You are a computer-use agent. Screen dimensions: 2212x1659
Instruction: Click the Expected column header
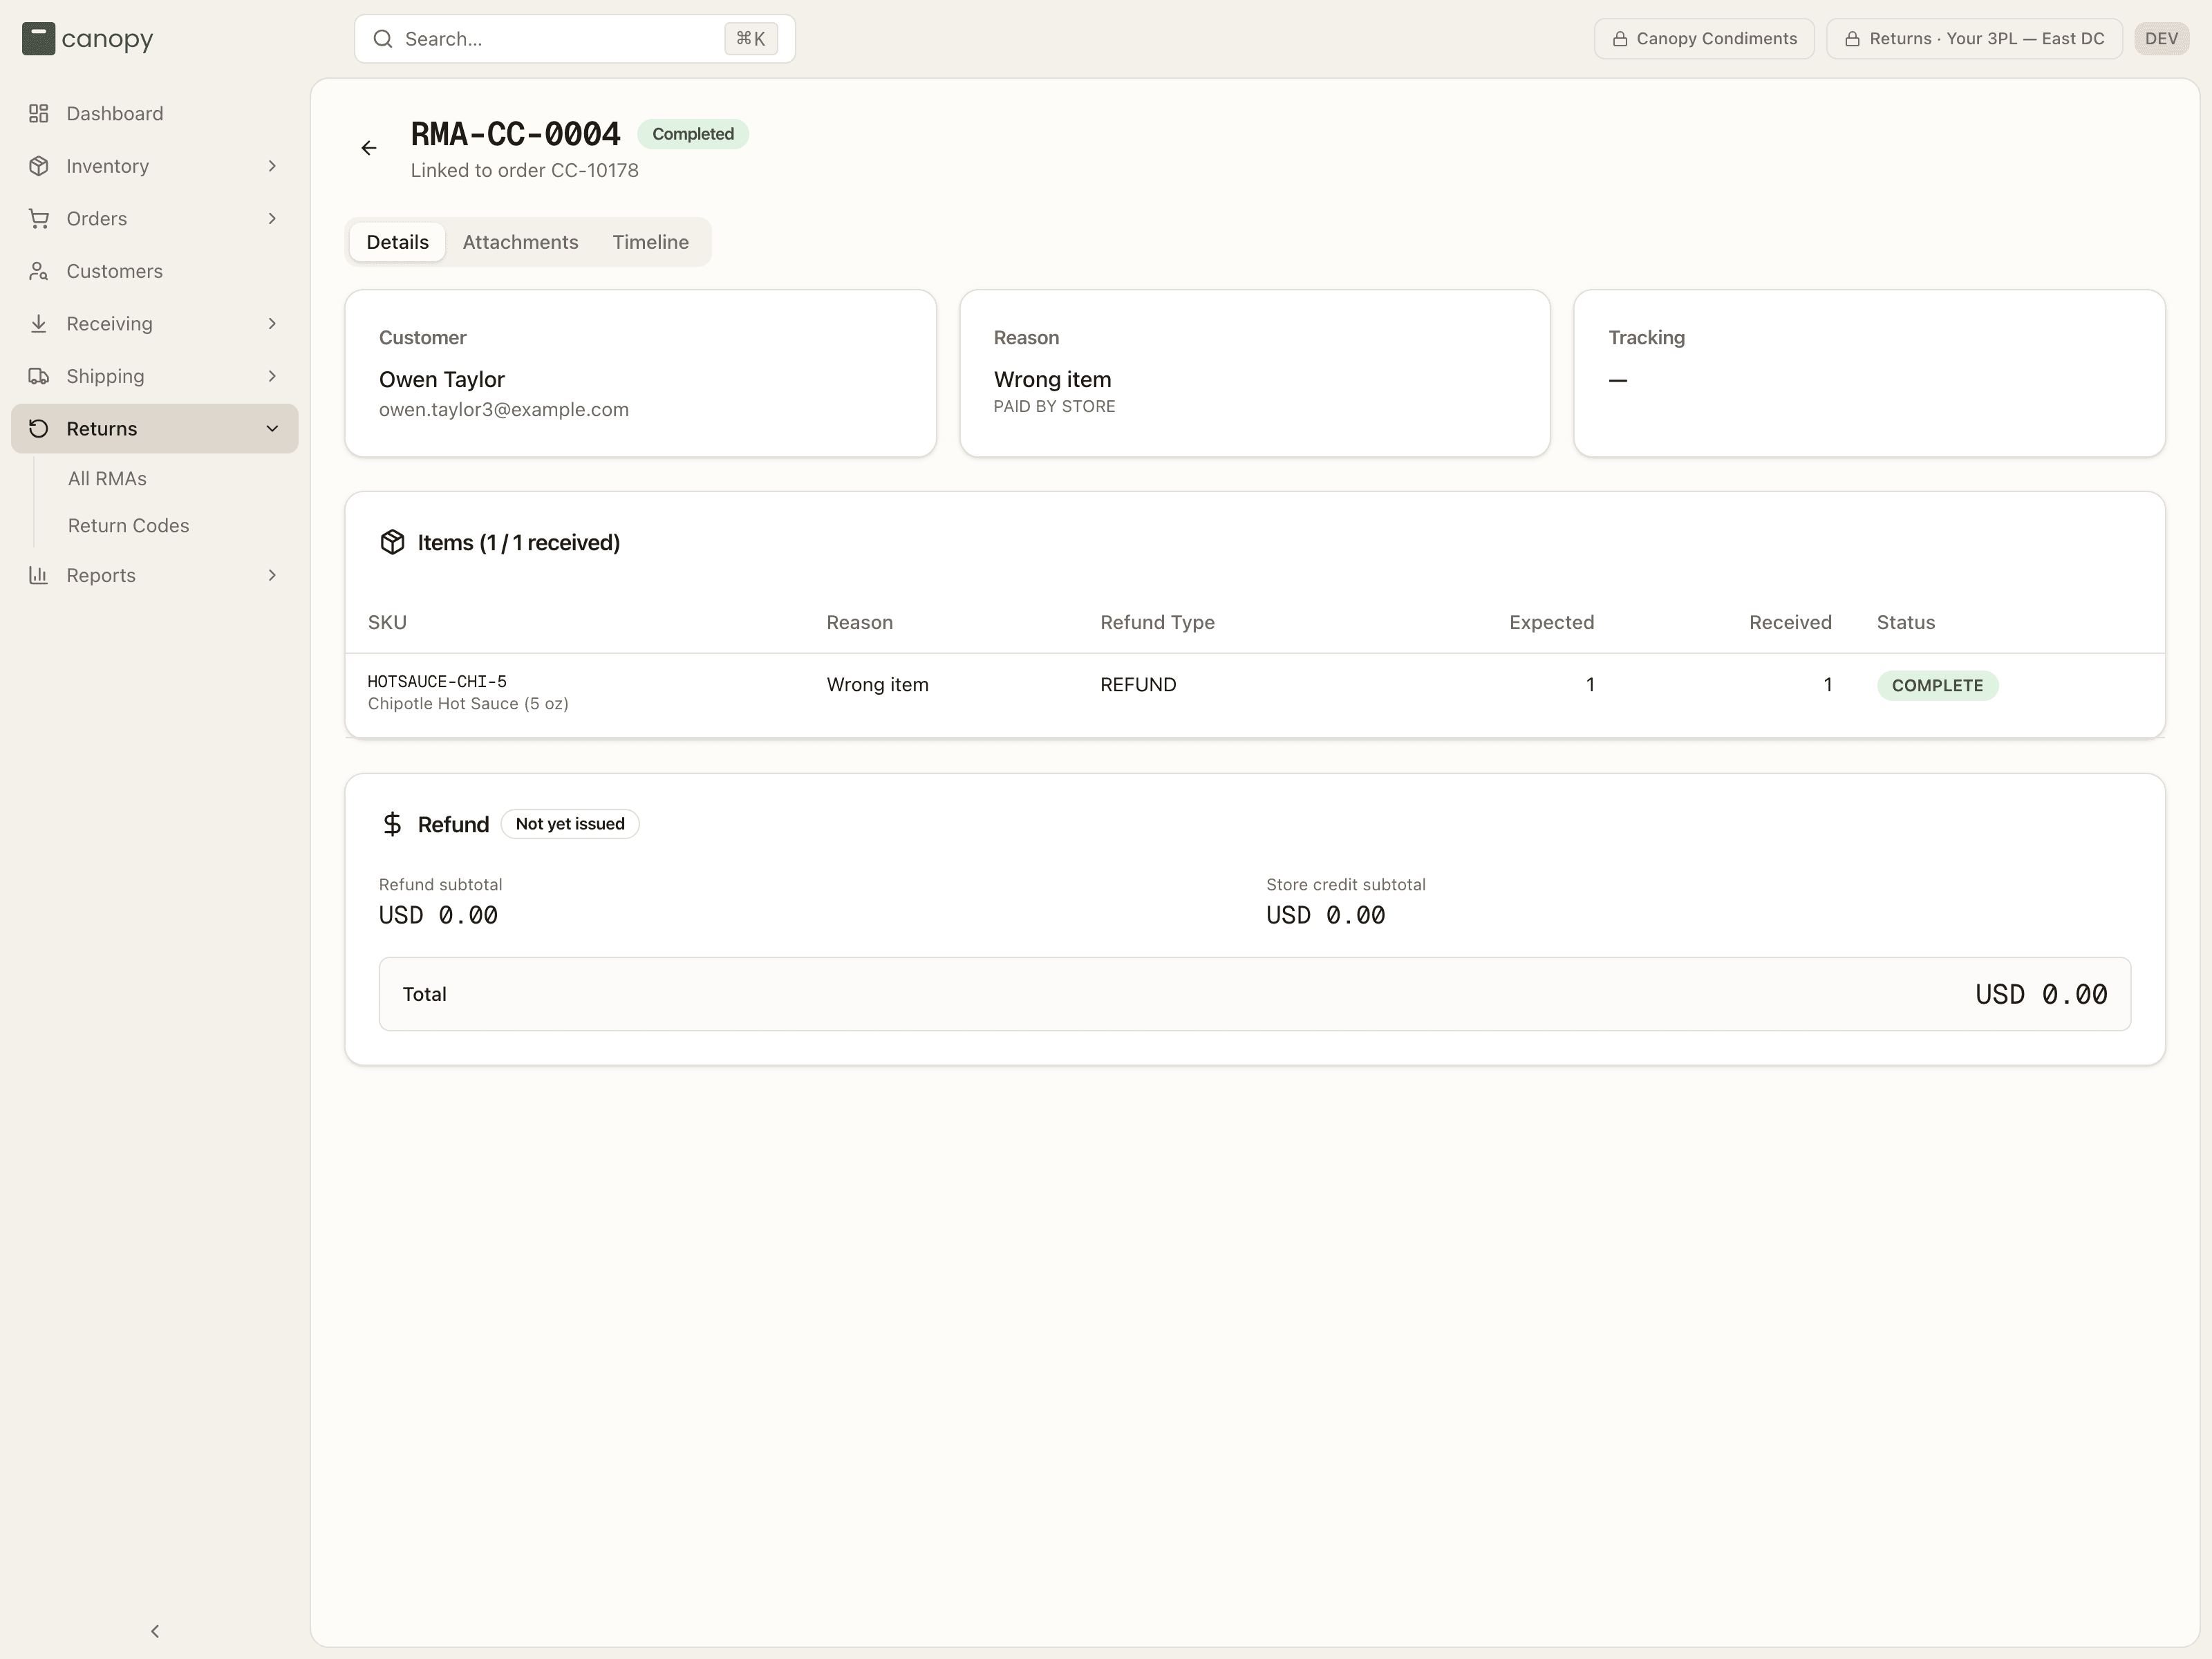pos(1551,622)
